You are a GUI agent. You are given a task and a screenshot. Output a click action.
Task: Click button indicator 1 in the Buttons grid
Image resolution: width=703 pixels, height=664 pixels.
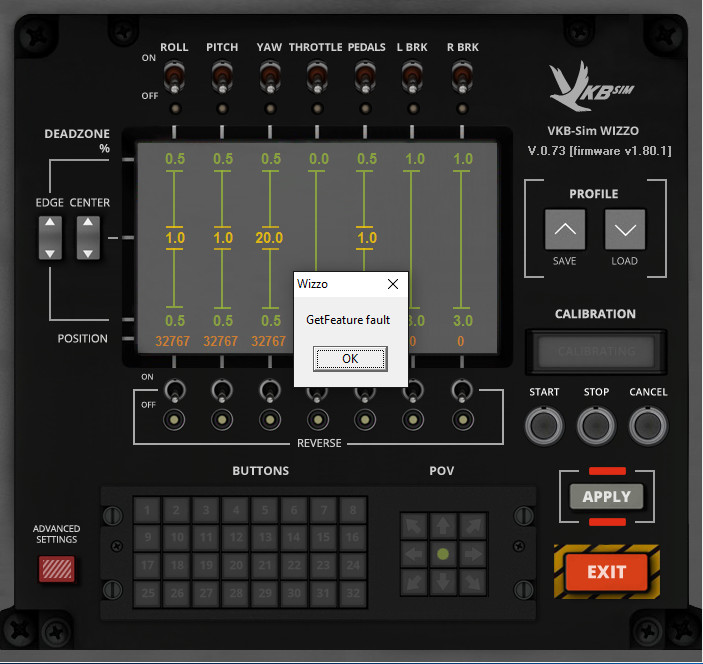pos(147,510)
